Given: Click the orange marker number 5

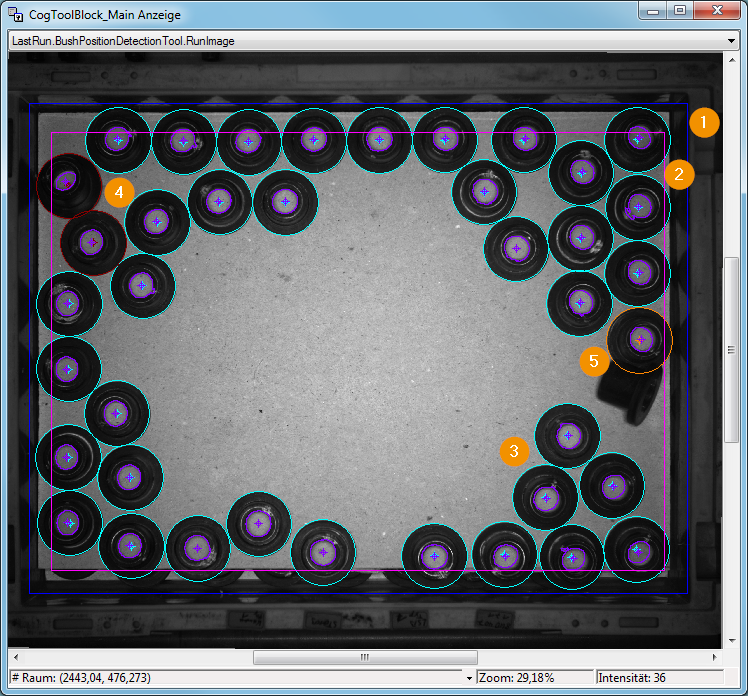Looking at the screenshot, I should (594, 361).
